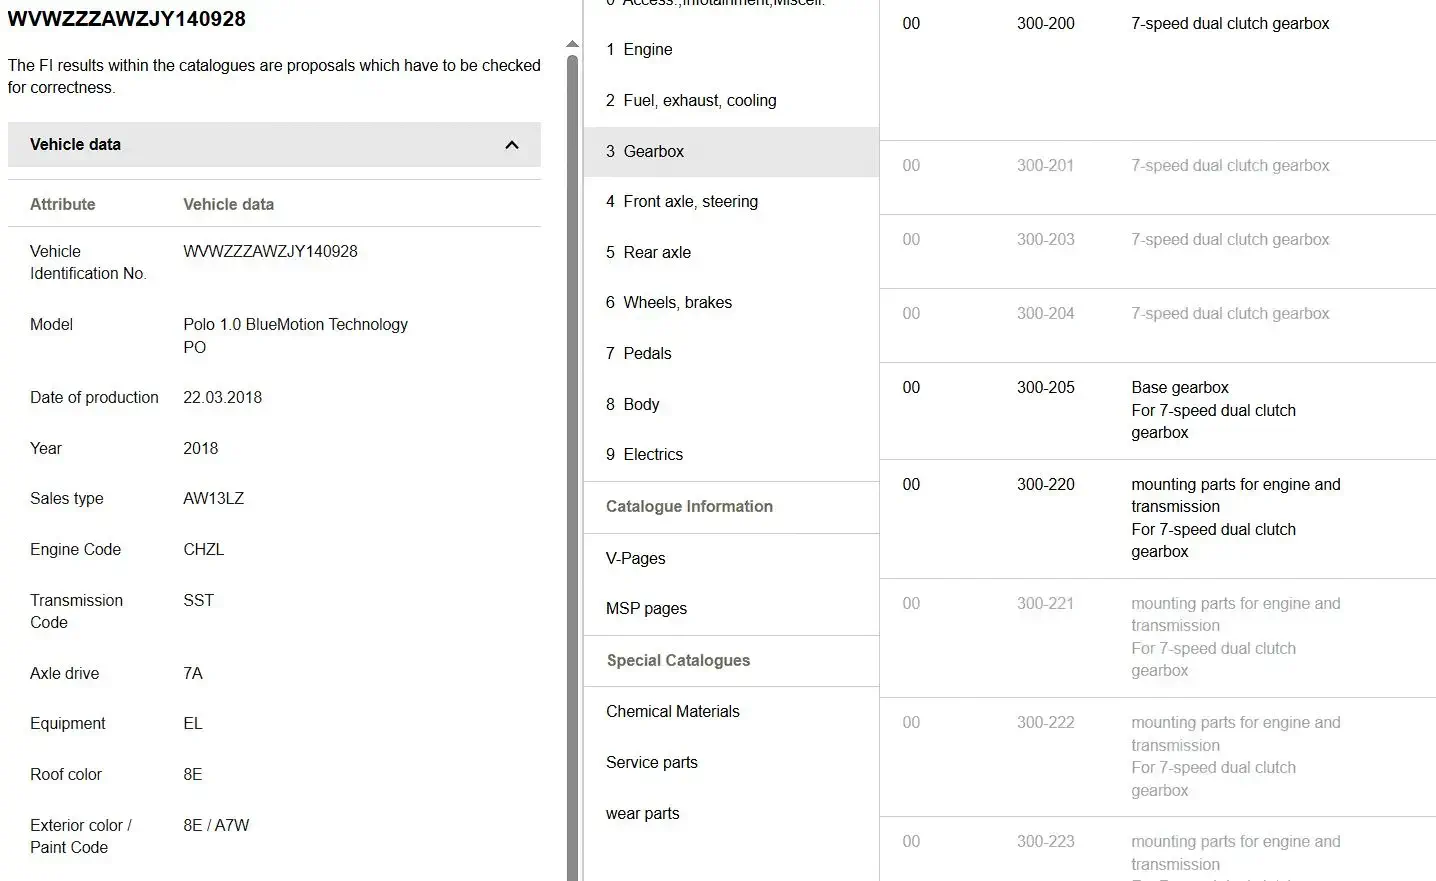This screenshot has height=881, width=1436.
Task: Click the Catalogue Information heading
Action: tap(689, 507)
